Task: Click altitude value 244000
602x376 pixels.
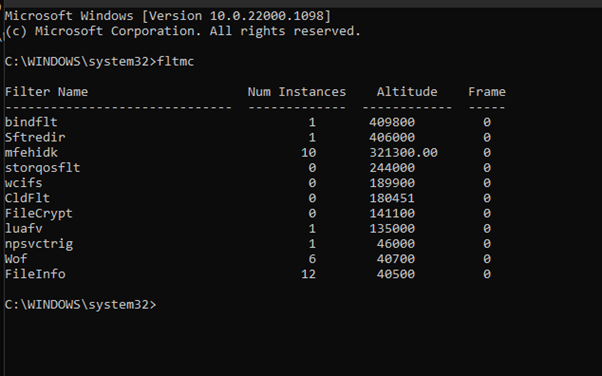Action: coord(392,168)
